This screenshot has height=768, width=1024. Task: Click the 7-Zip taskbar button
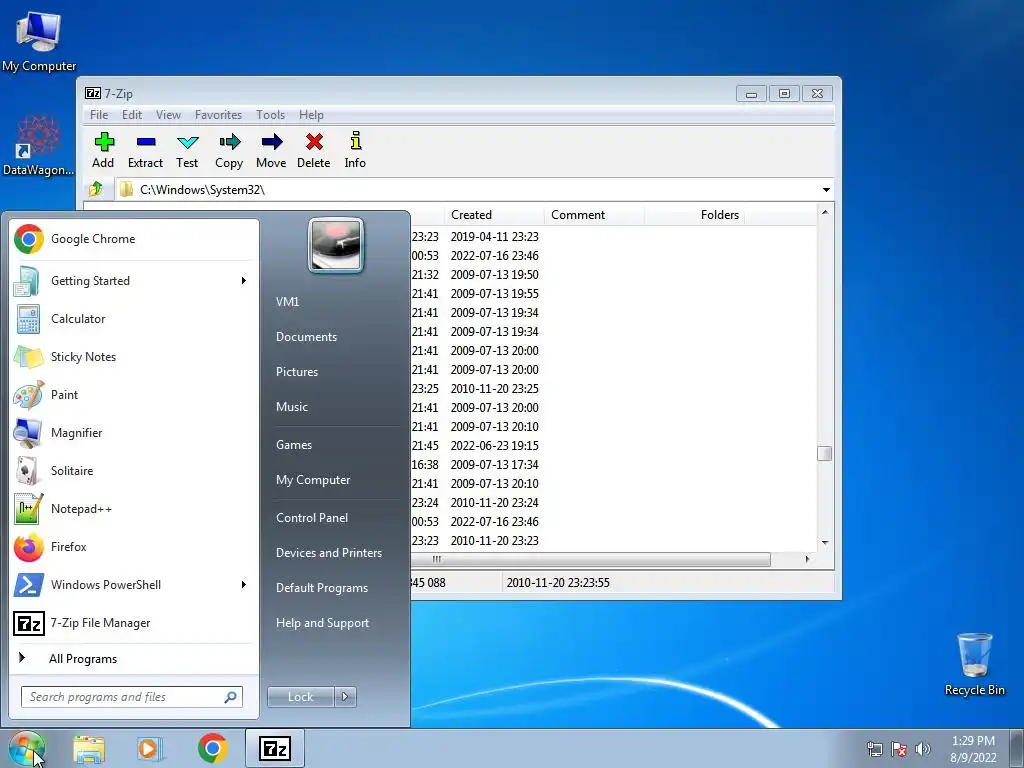pyautogui.click(x=275, y=748)
